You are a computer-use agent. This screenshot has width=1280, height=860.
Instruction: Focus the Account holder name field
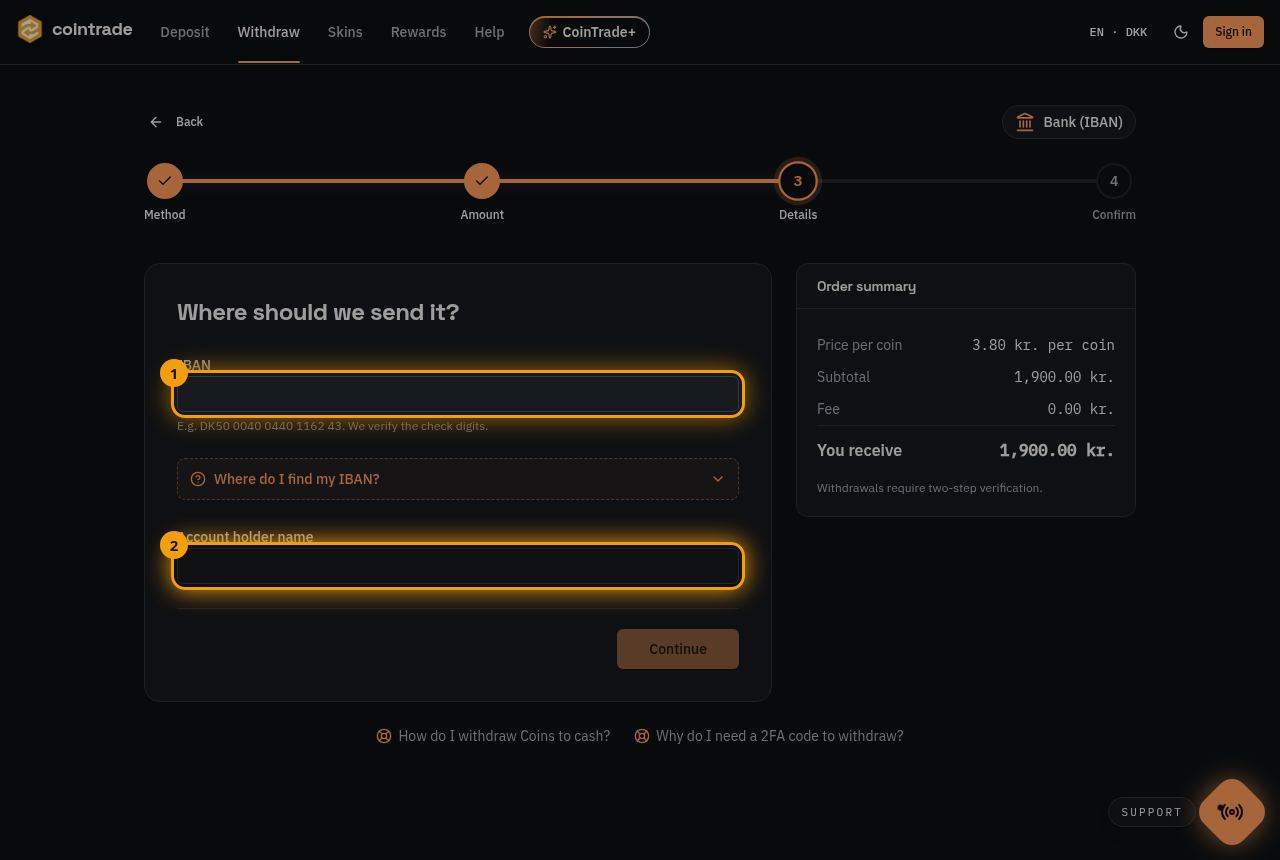(458, 566)
